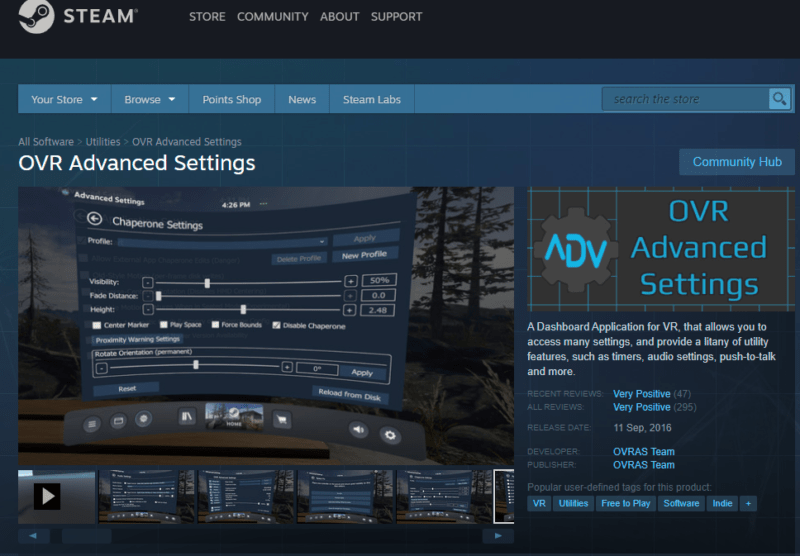
Task: Switch to the Points Shop tab
Action: [232, 99]
